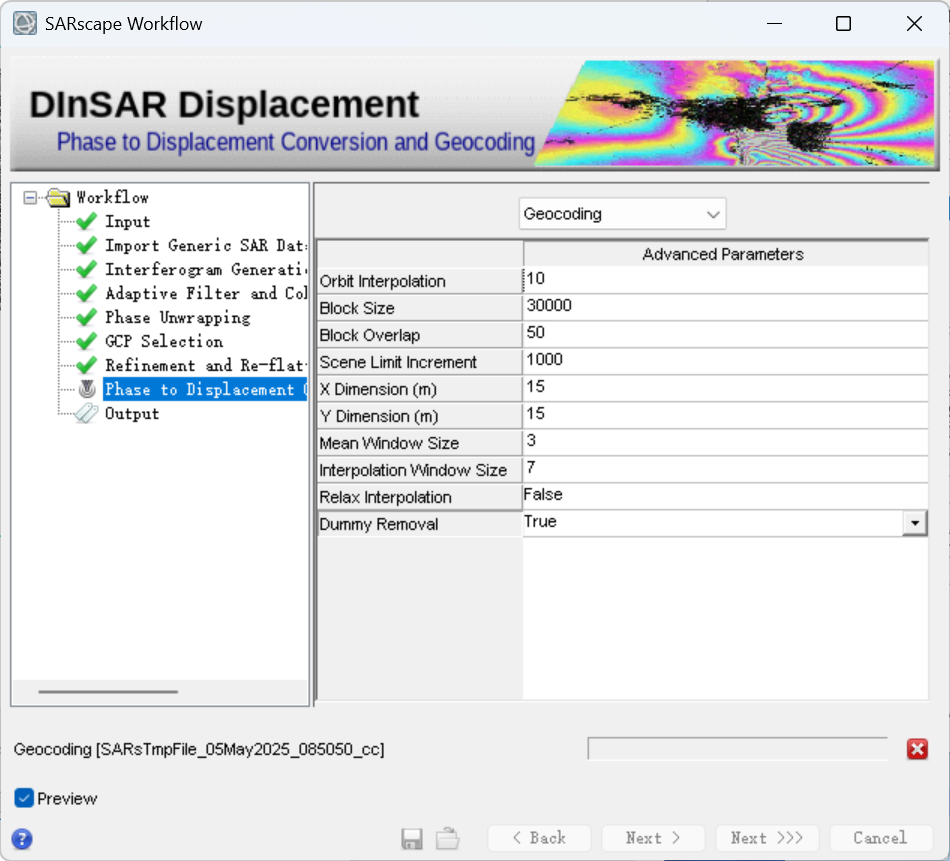Click checkmark beside Import Generic SAR Data
950x861 pixels.
click(x=87, y=245)
